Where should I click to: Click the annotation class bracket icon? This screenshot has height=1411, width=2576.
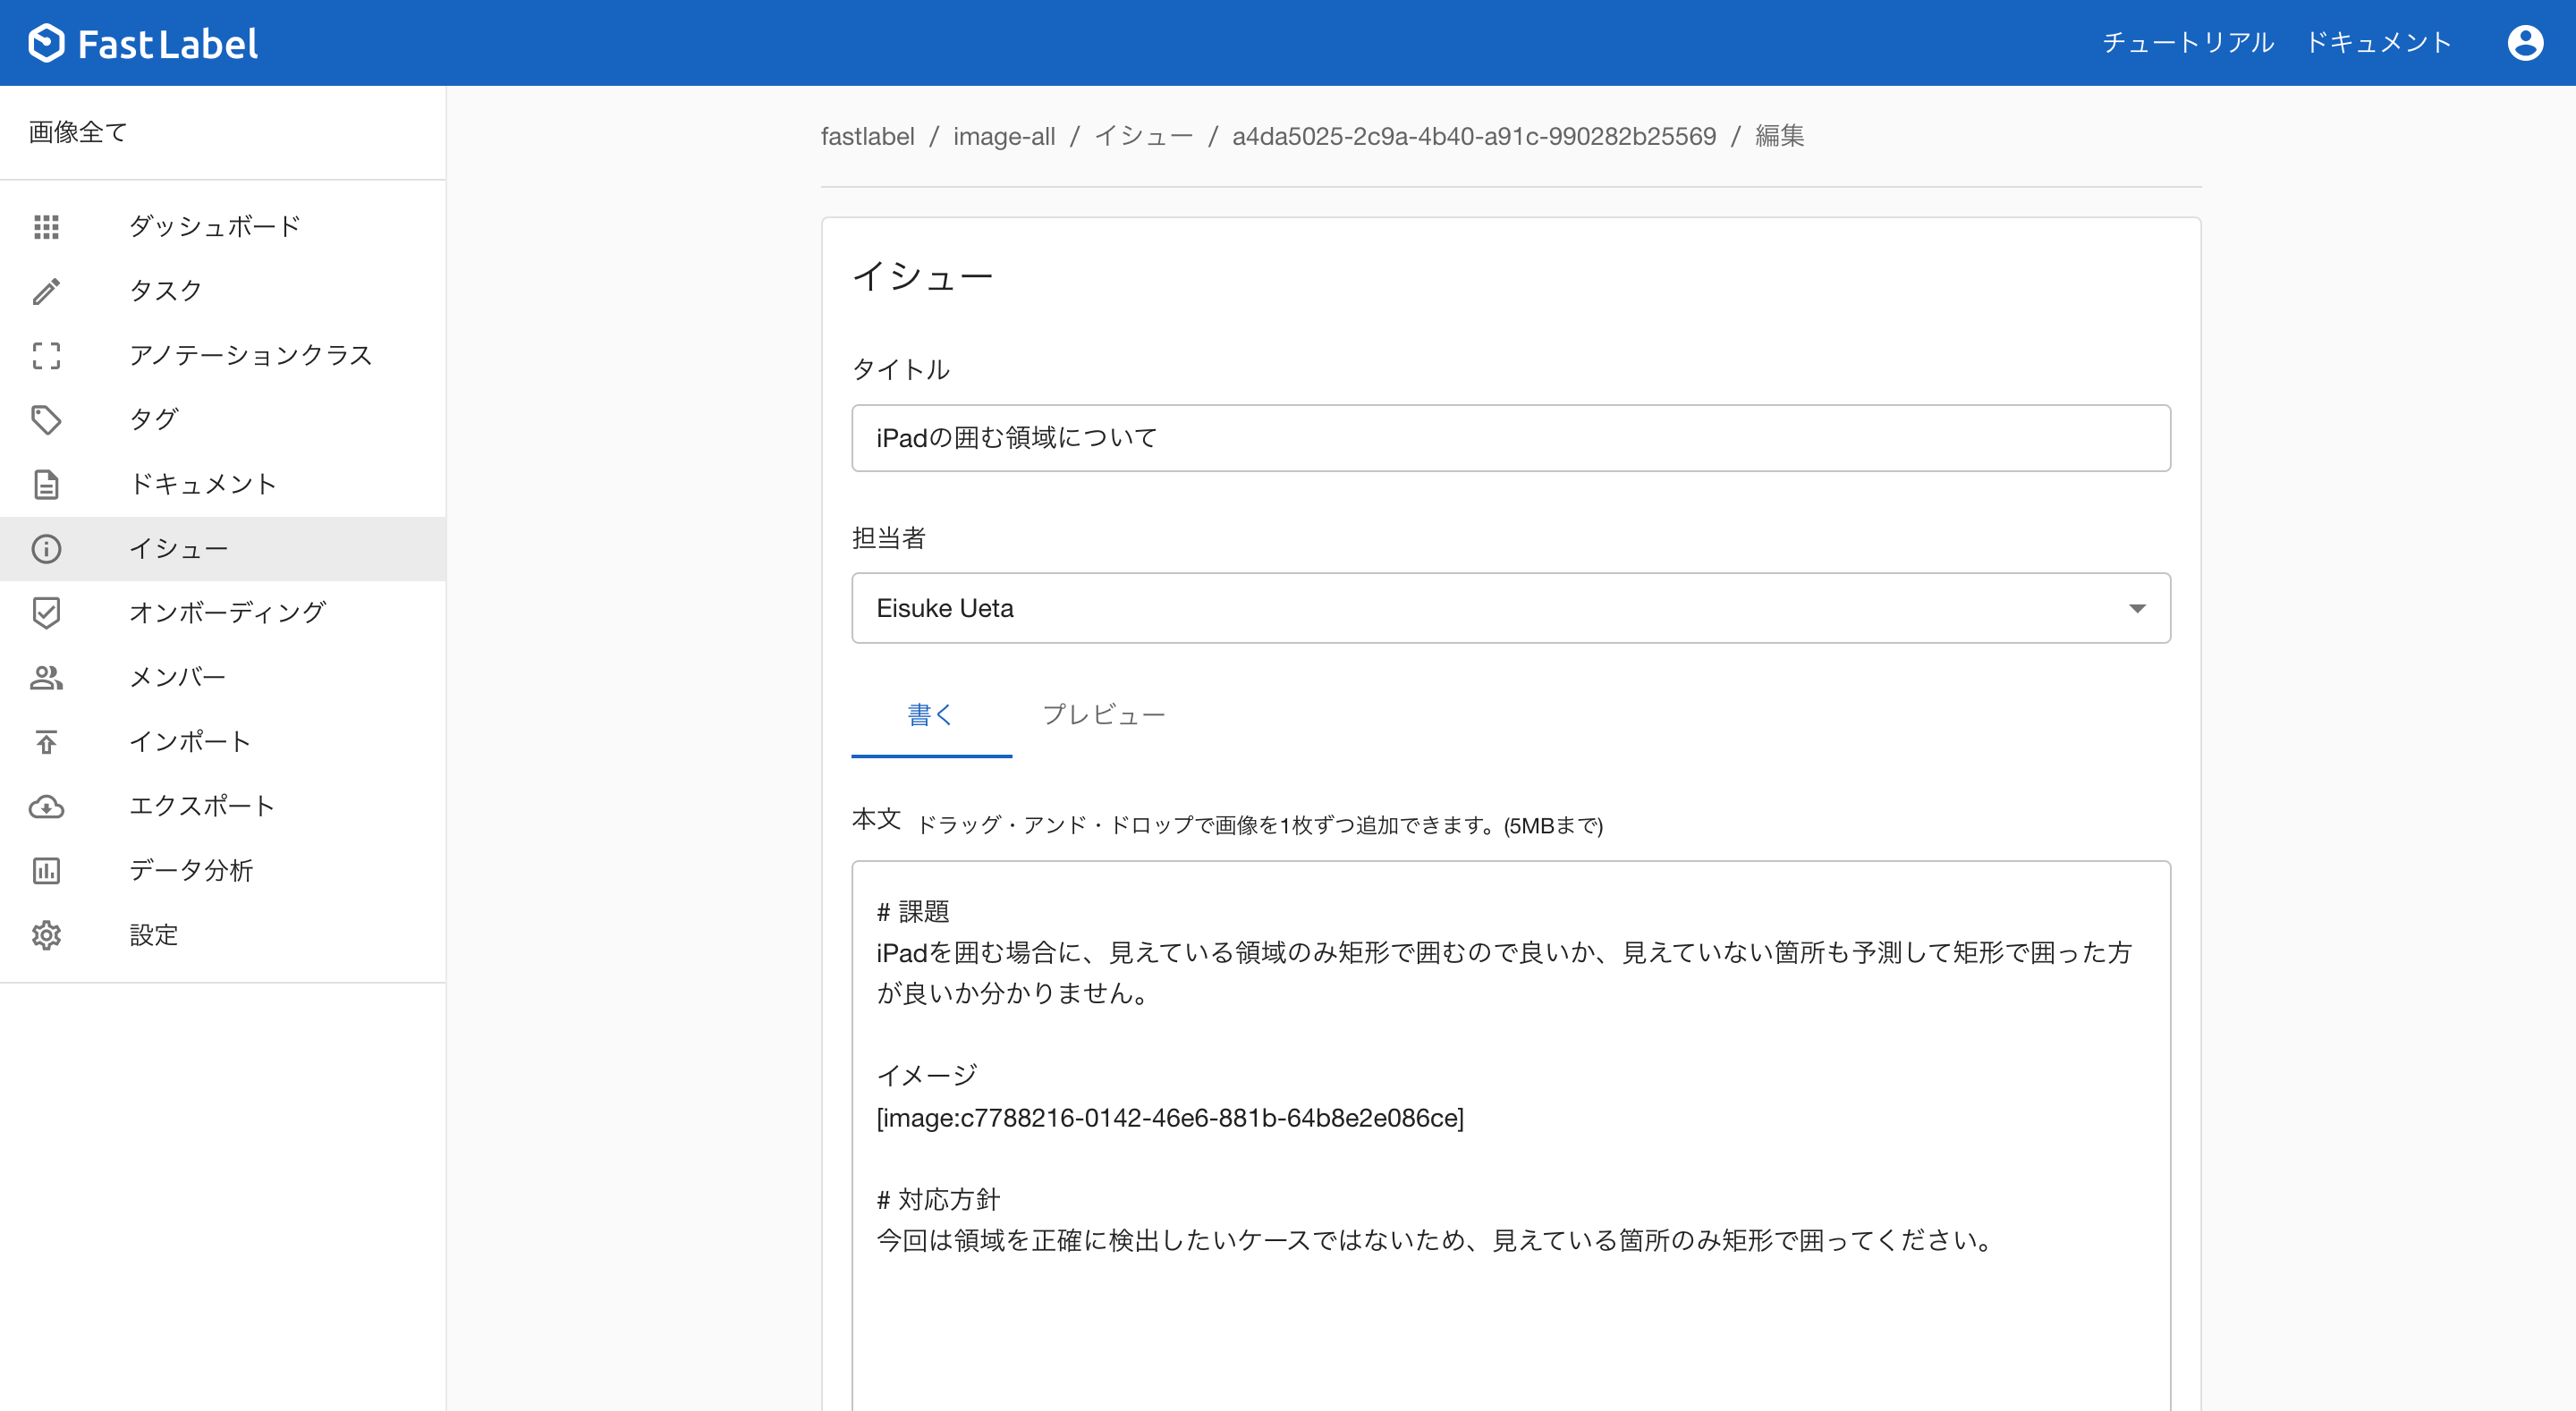click(x=46, y=355)
